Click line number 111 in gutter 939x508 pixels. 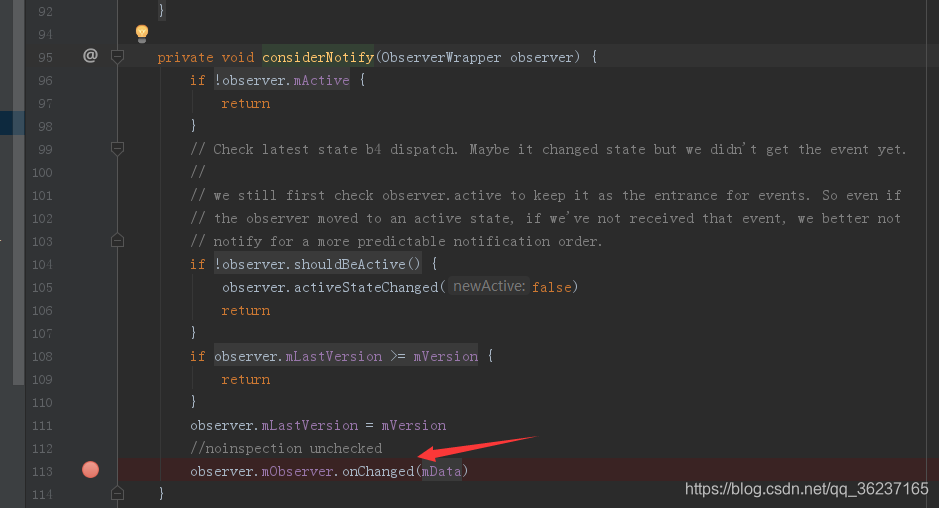click(43, 425)
